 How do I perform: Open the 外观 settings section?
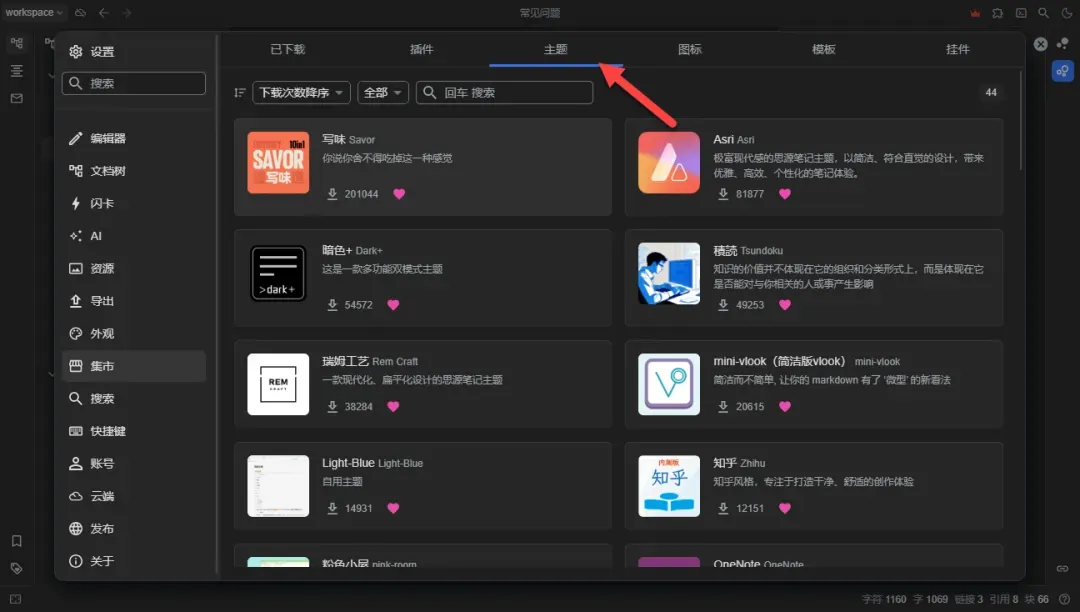pyautogui.click(x=134, y=333)
